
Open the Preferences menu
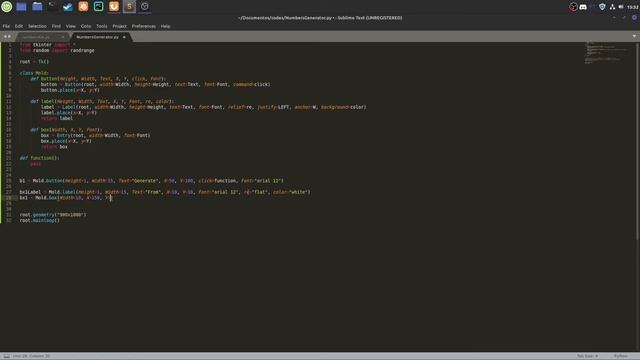click(143, 26)
